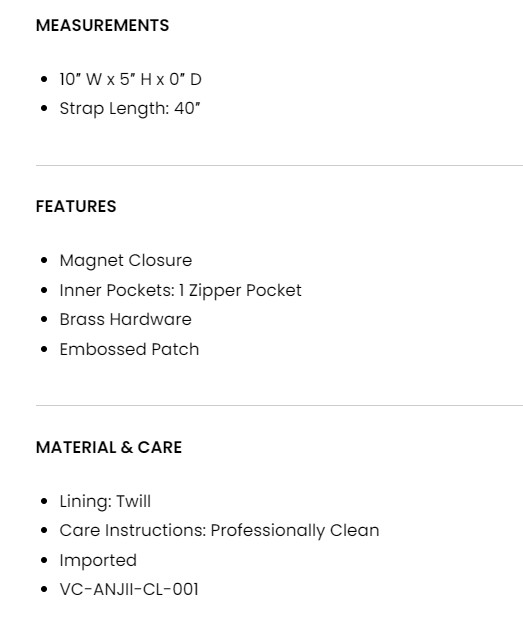This screenshot has height=627, width=523.
Task: Click the Magnet Closure list item
Action: (x=126, y=261)
